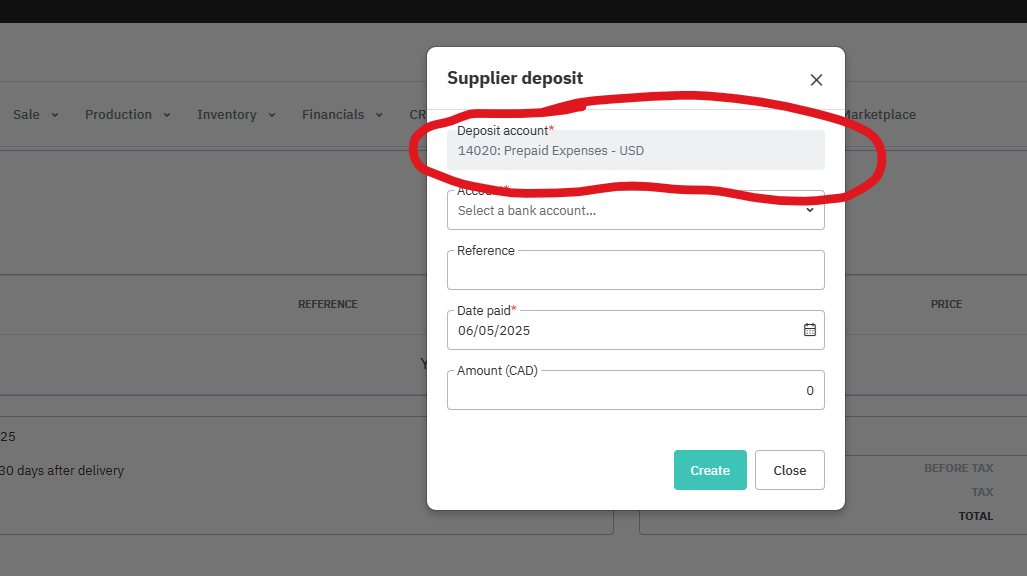Click the TOTAL label in summary

975,516
